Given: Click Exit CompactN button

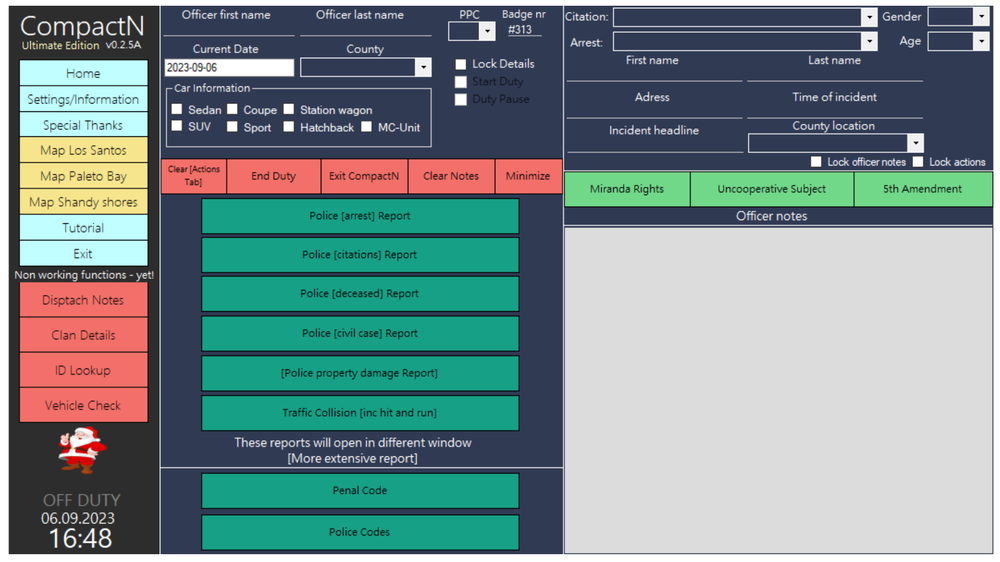Looking at the screenshot, I should pos(364,176).
